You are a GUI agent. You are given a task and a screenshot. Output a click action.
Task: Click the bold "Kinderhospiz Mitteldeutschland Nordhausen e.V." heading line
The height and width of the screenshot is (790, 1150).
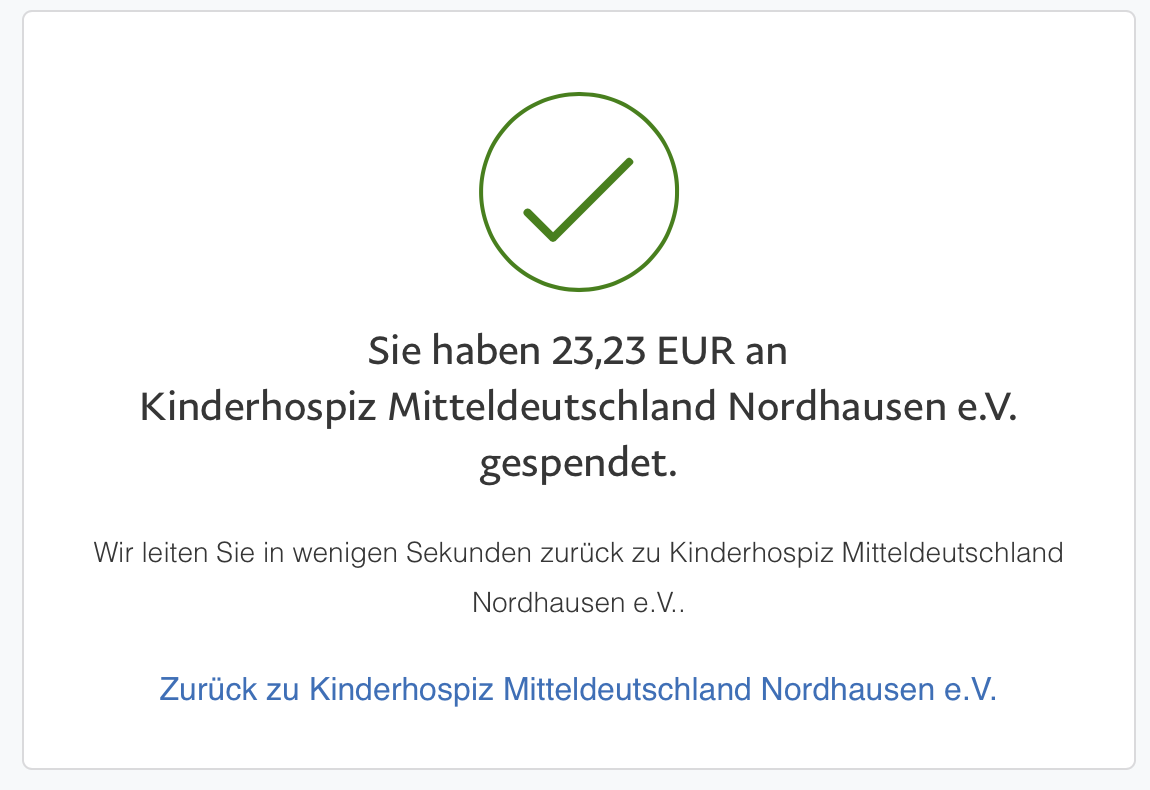point(578,408)
